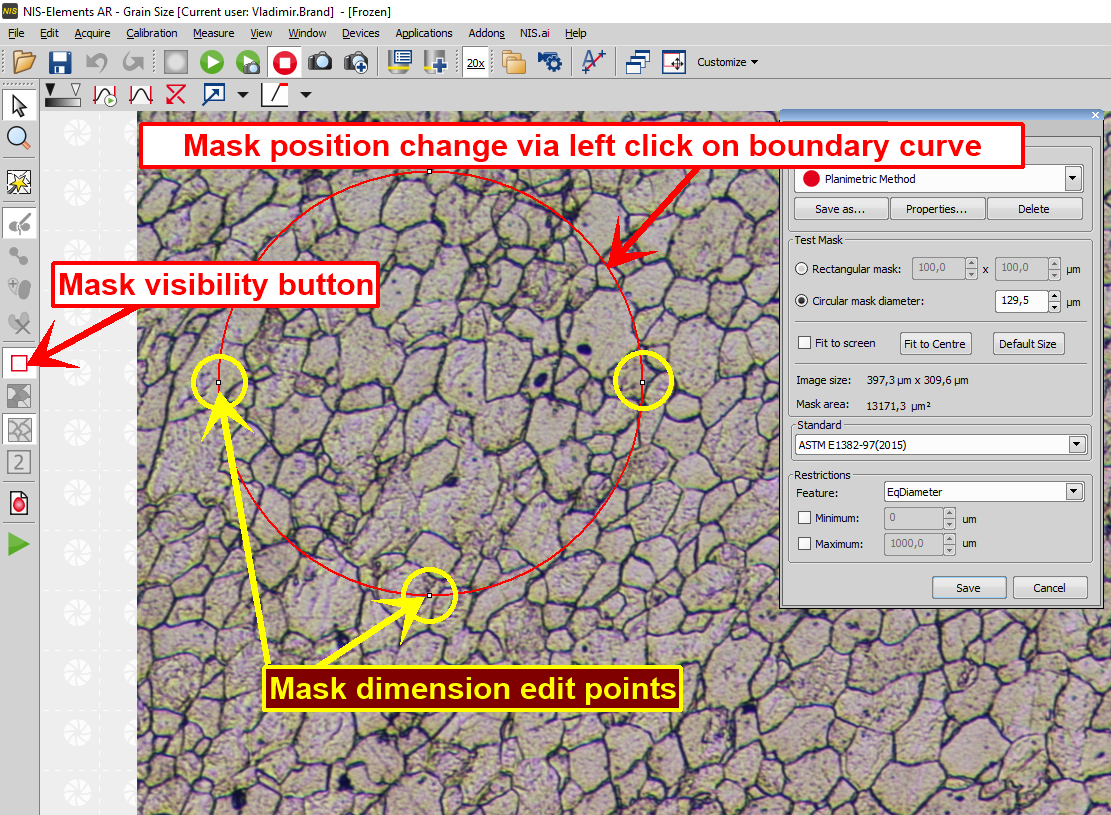Click the Properties... button
1111x815 pixels.
tap(936, 209)
